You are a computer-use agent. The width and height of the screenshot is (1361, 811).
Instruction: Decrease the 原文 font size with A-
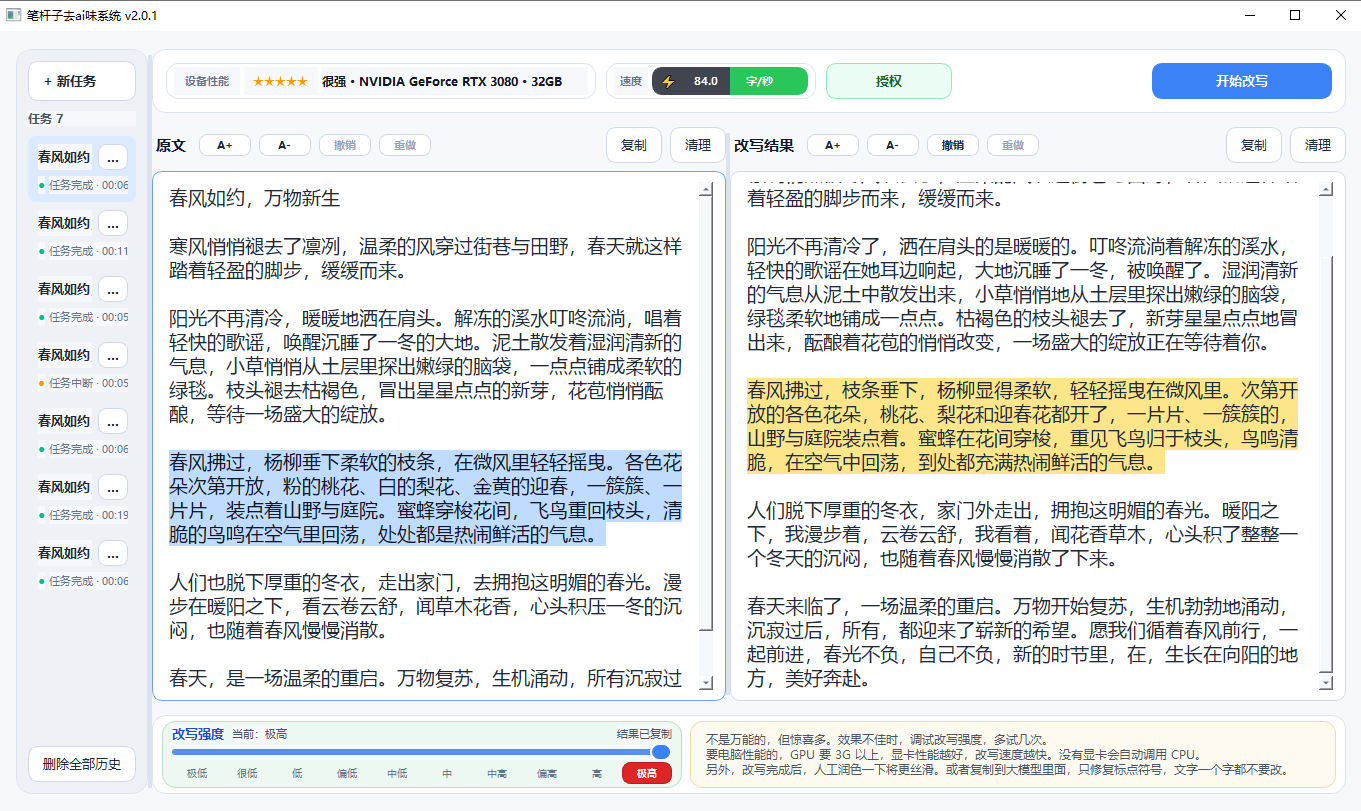click(x=285, y=145)
